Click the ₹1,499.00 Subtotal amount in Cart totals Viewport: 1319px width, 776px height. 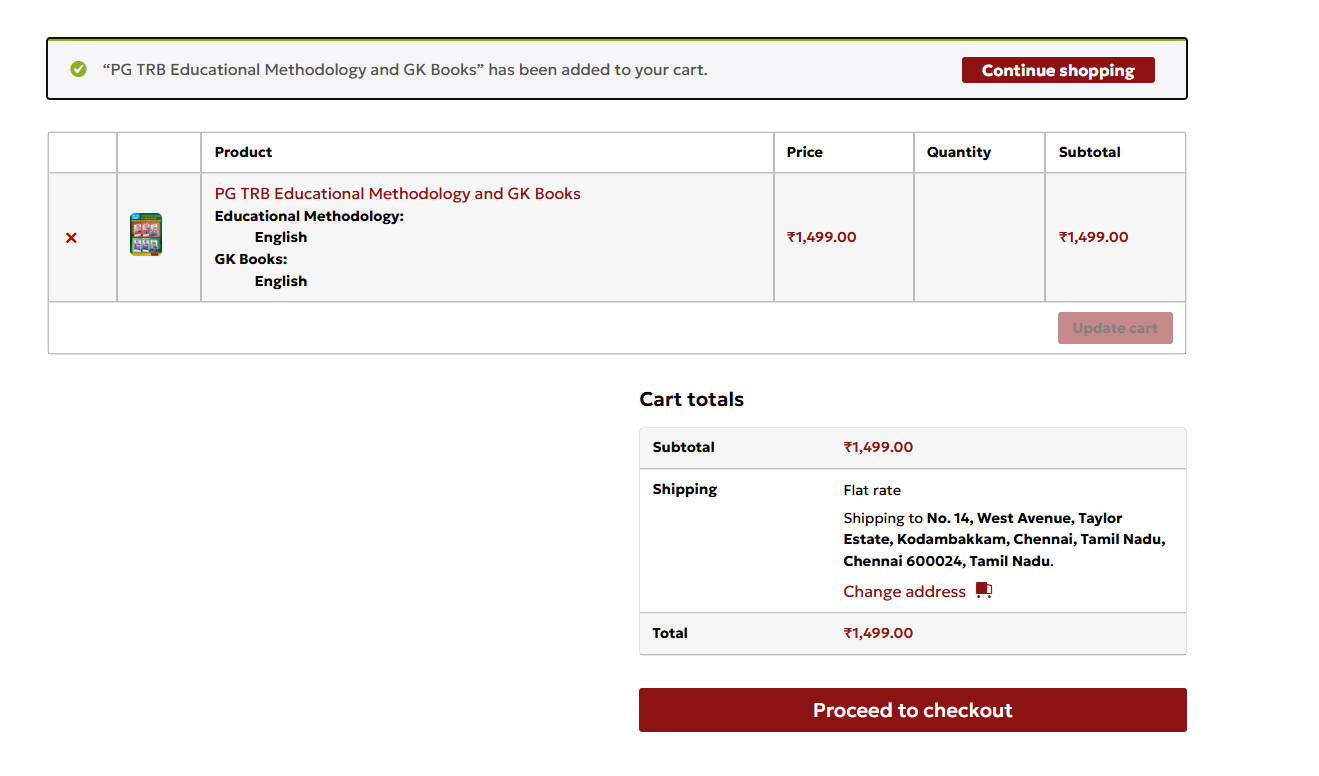coord(878,447)
